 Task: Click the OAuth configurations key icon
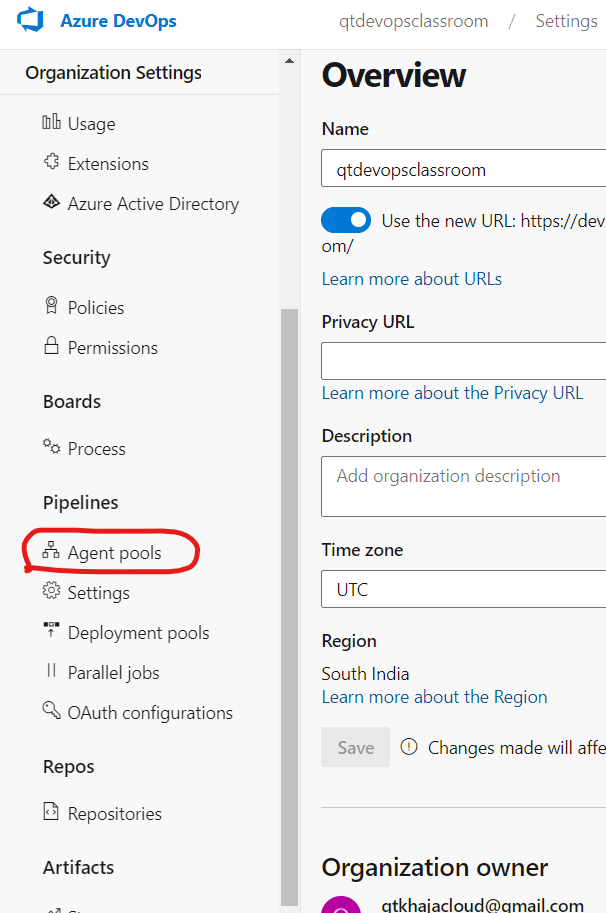pyautogui.click(x=51, y=710)
